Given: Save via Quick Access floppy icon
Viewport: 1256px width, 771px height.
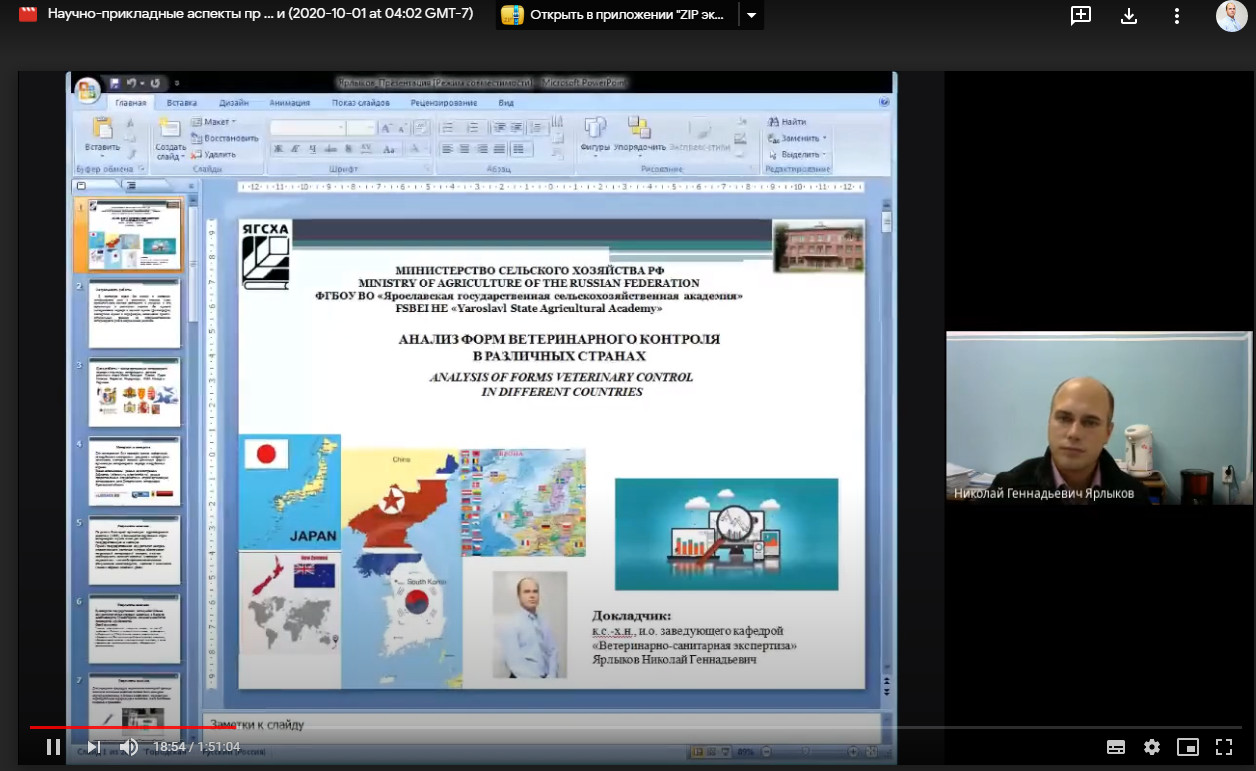Looking at the screenshot, I should 115,83.
